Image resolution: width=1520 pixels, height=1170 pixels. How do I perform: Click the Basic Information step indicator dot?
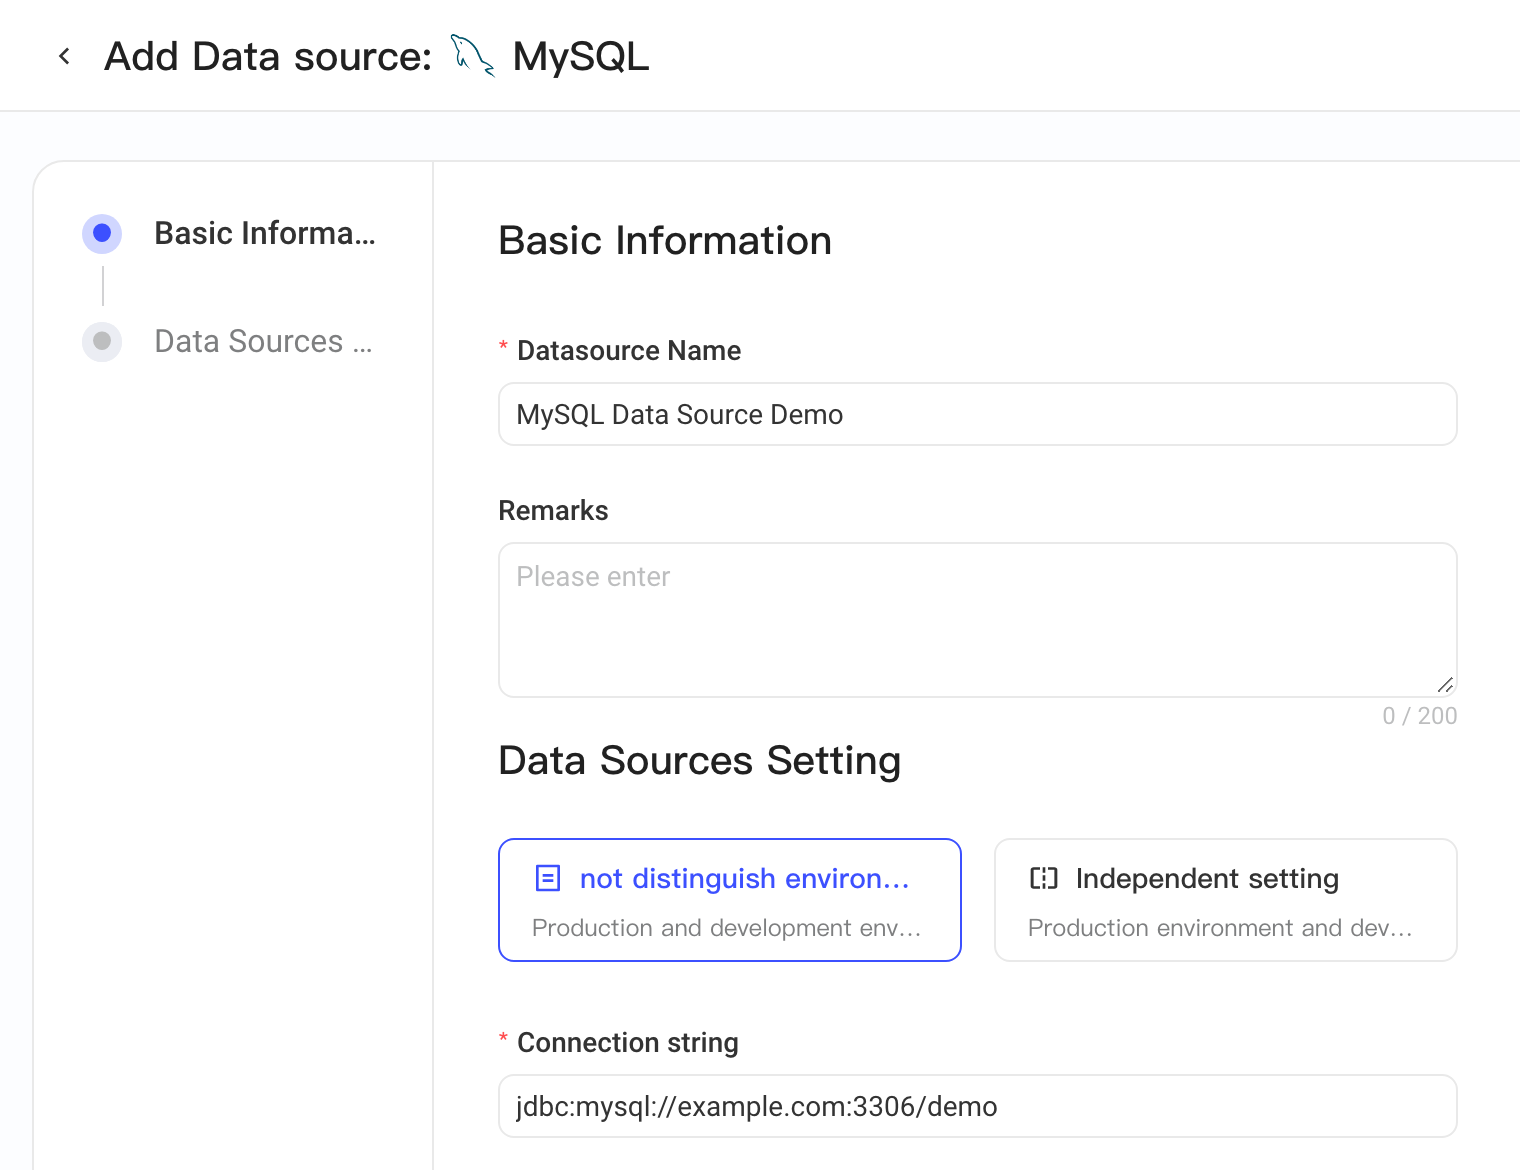(102, 233)
